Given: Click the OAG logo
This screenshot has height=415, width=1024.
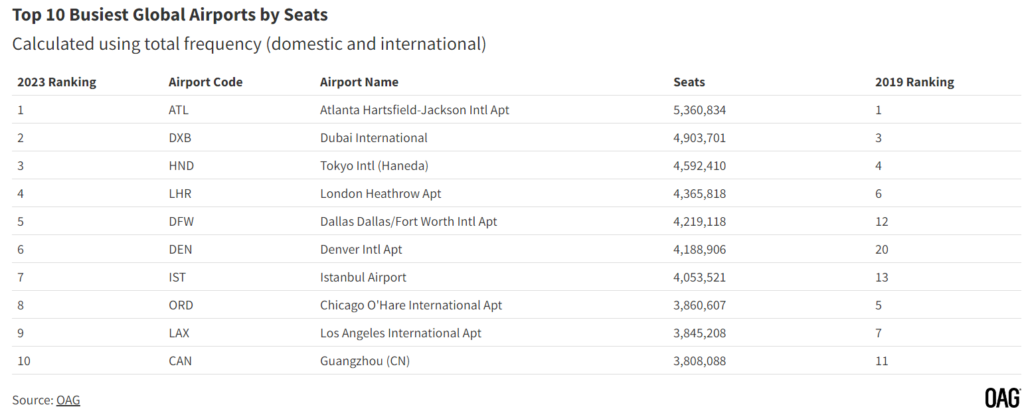Looking at the screenshot, I should (x=1002, y=398).
